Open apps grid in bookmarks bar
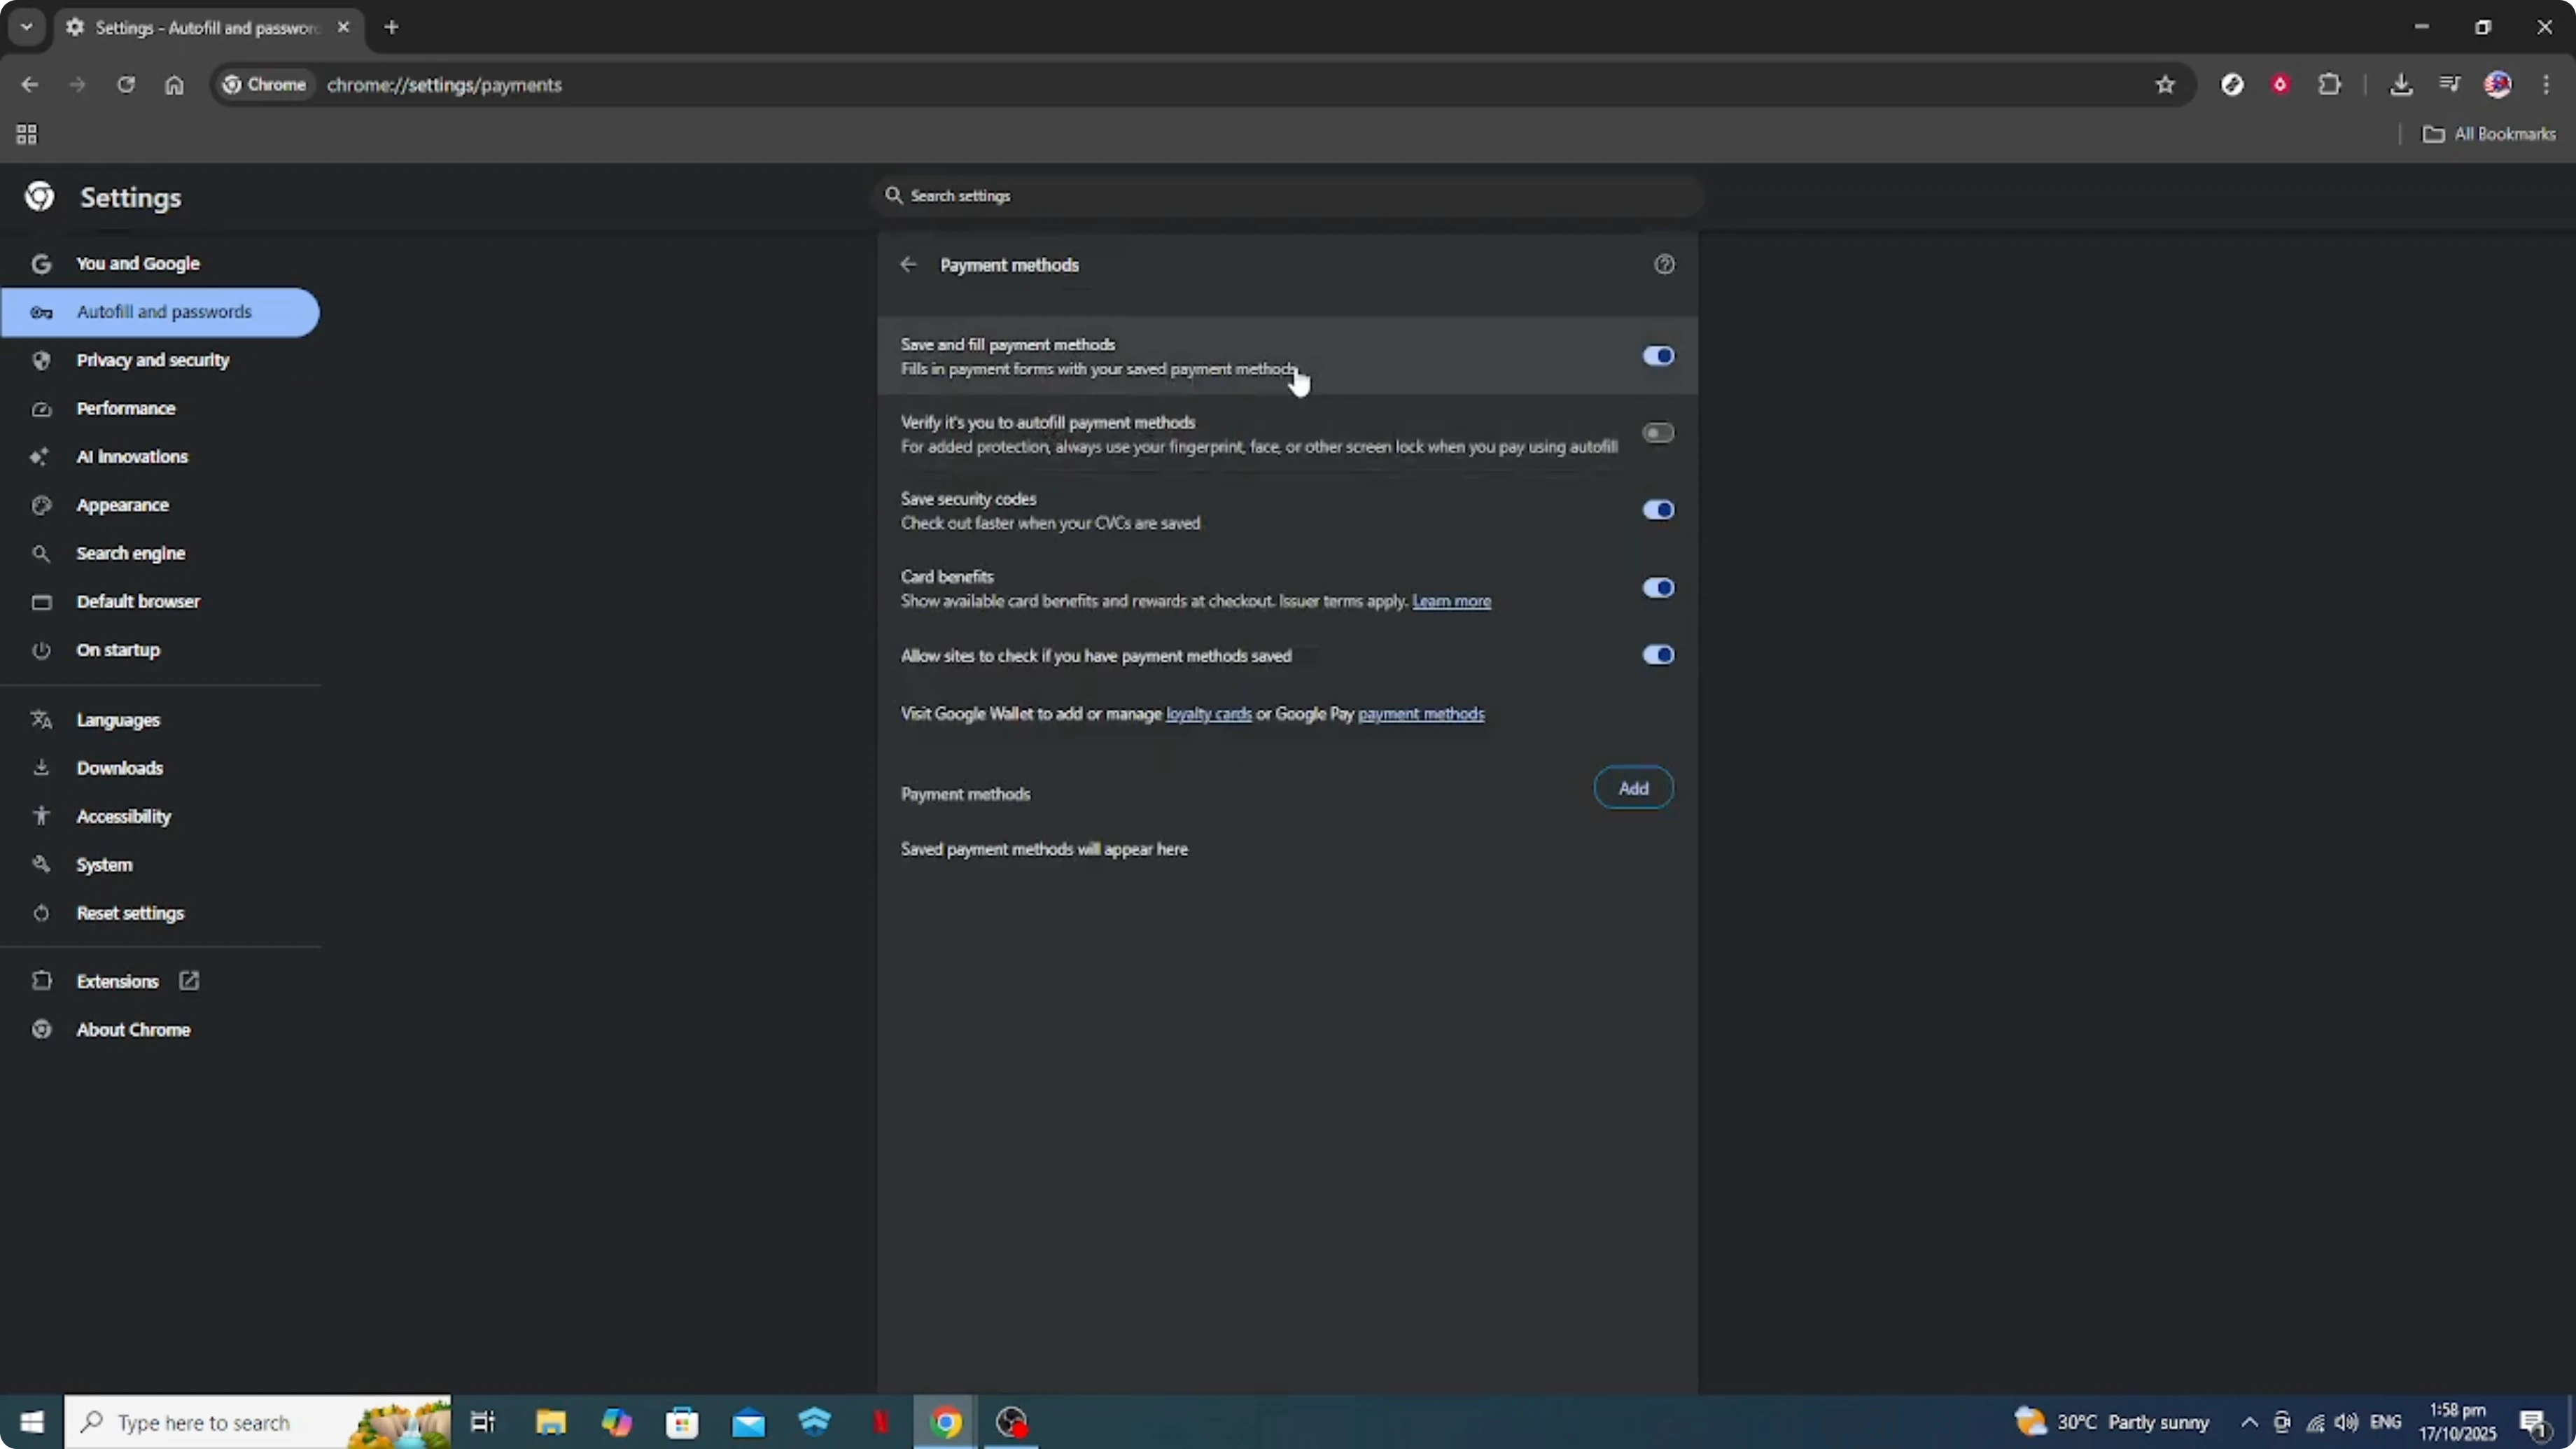 click(27, 134)
